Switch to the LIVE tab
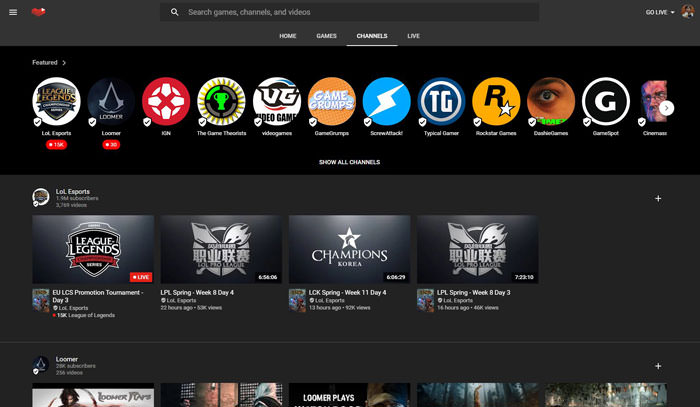 [x=413, y=36]
